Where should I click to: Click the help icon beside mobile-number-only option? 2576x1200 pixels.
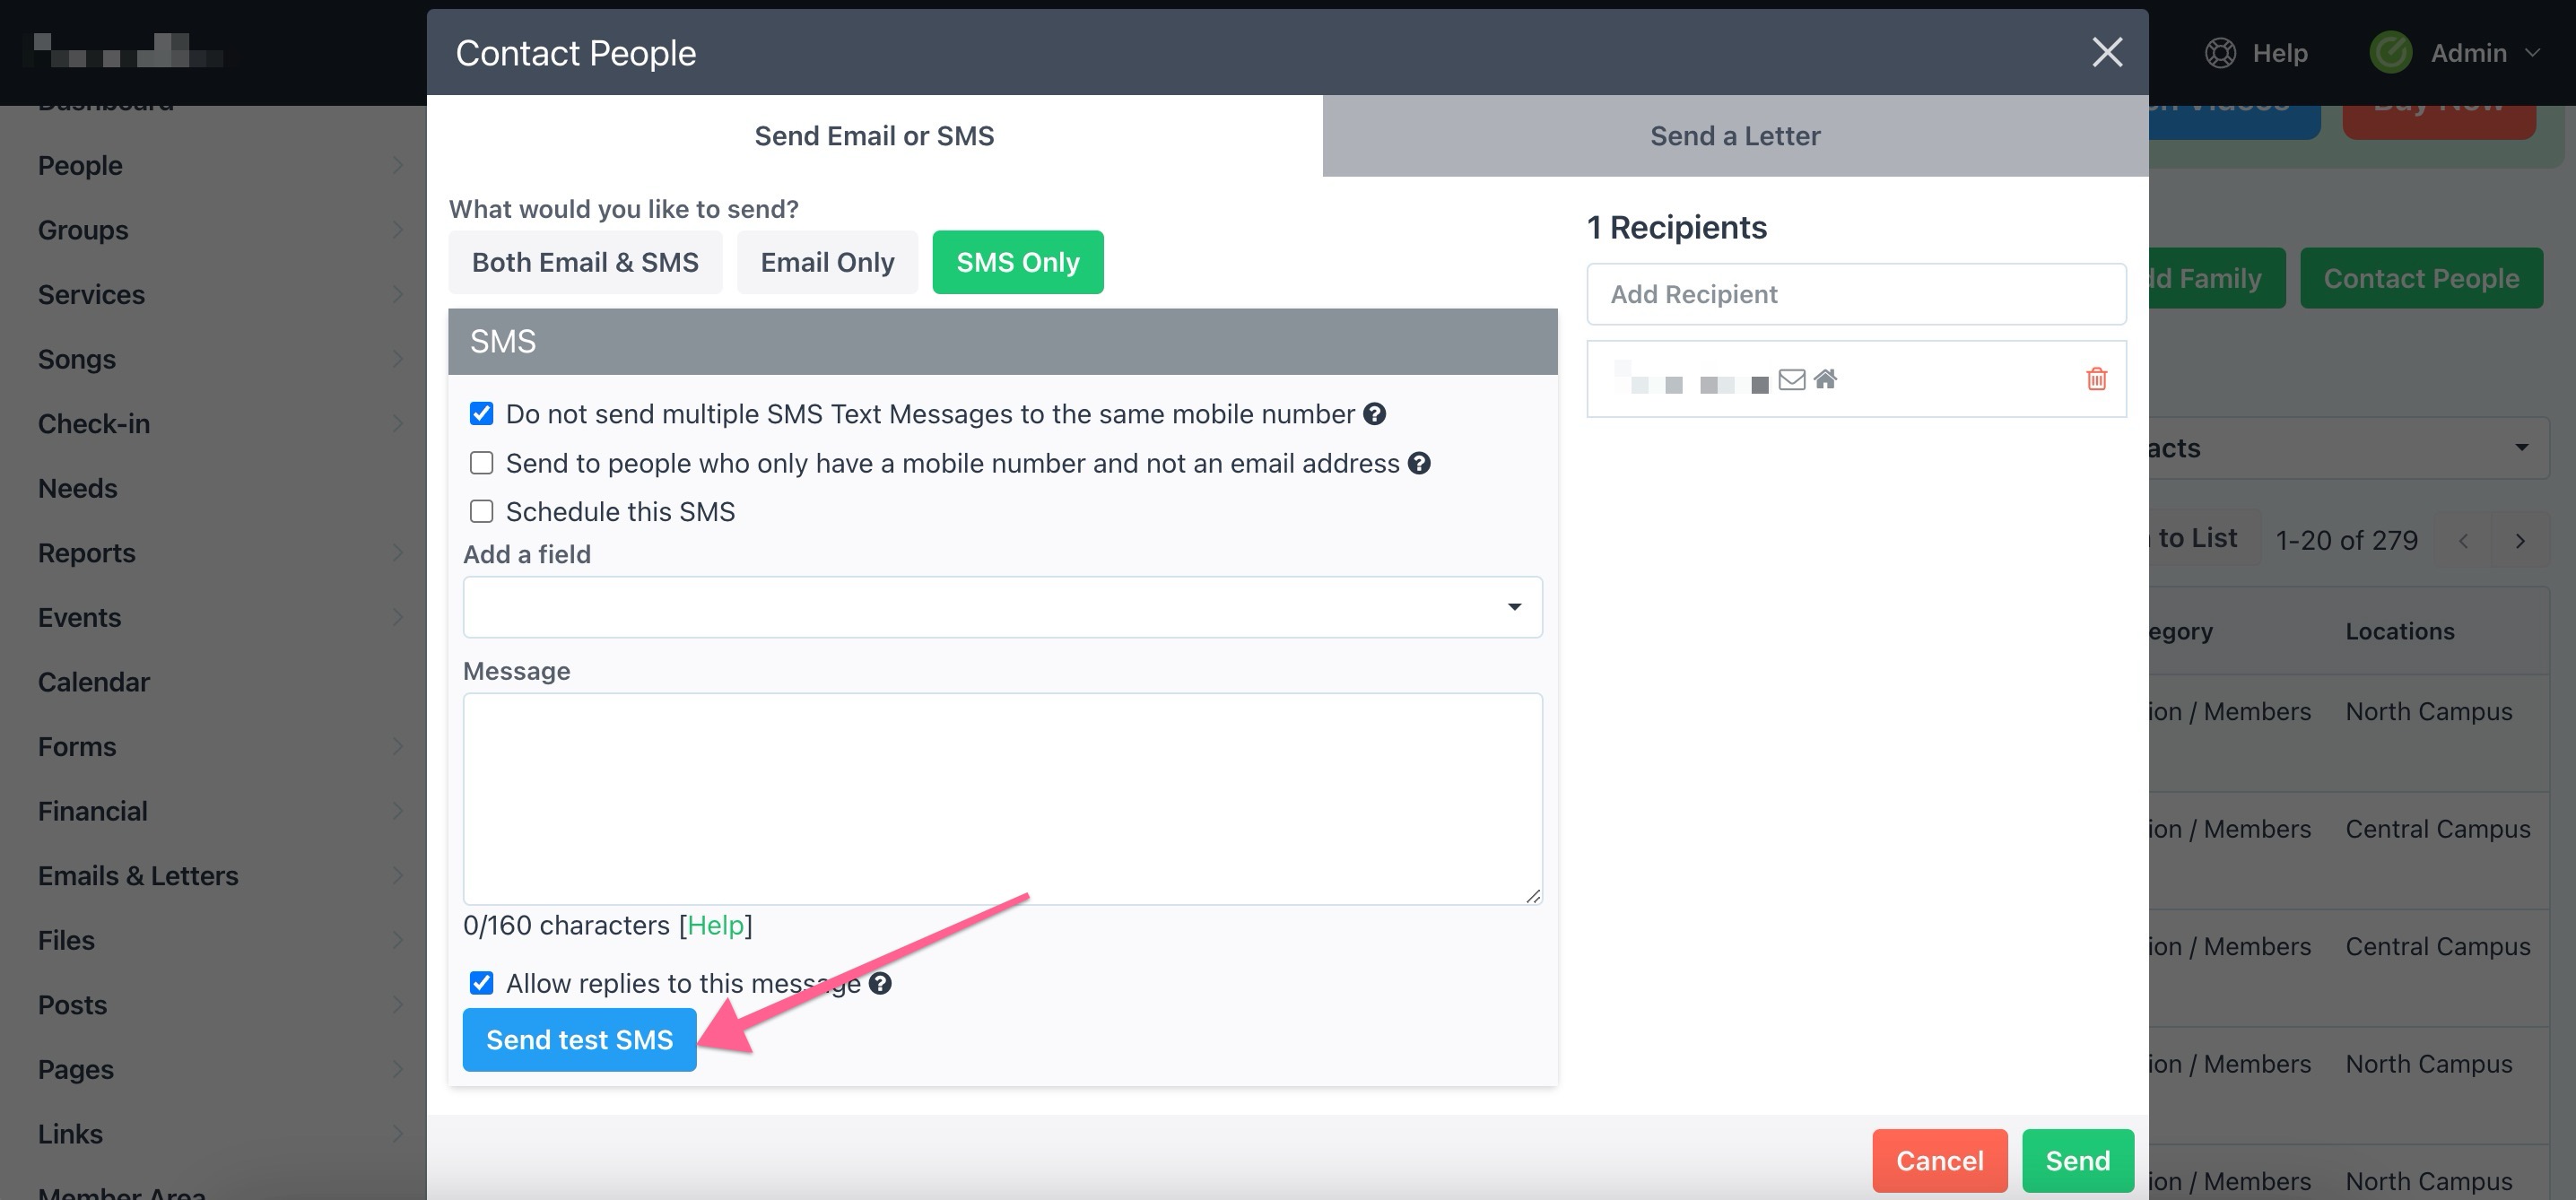point(1419,463)
